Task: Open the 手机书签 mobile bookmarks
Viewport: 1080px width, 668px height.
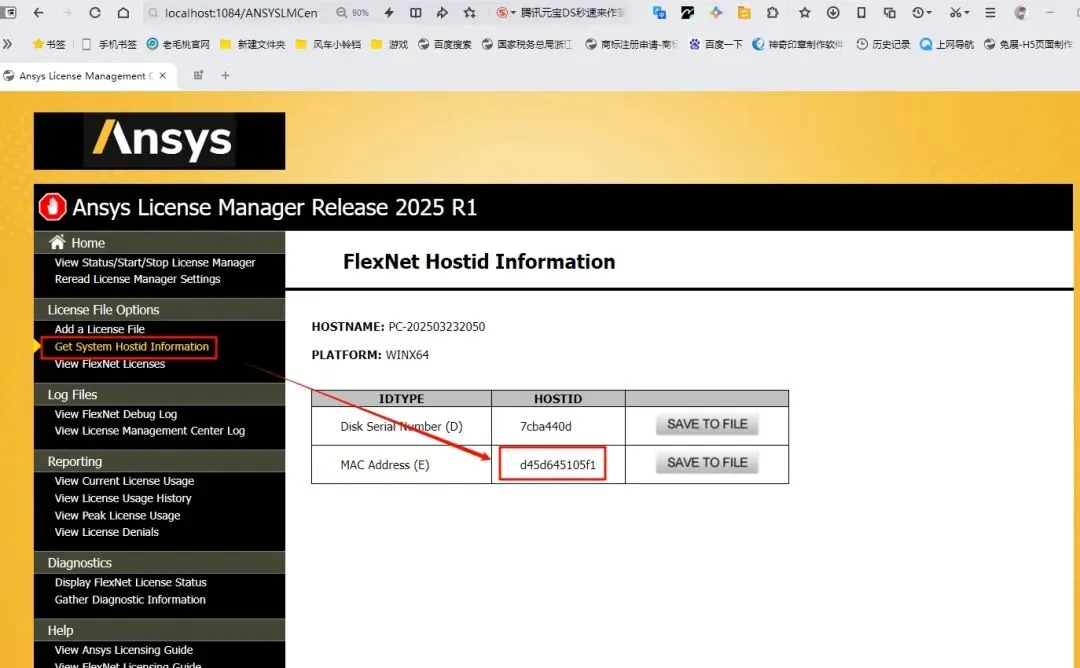Action: tap(109, 44)
